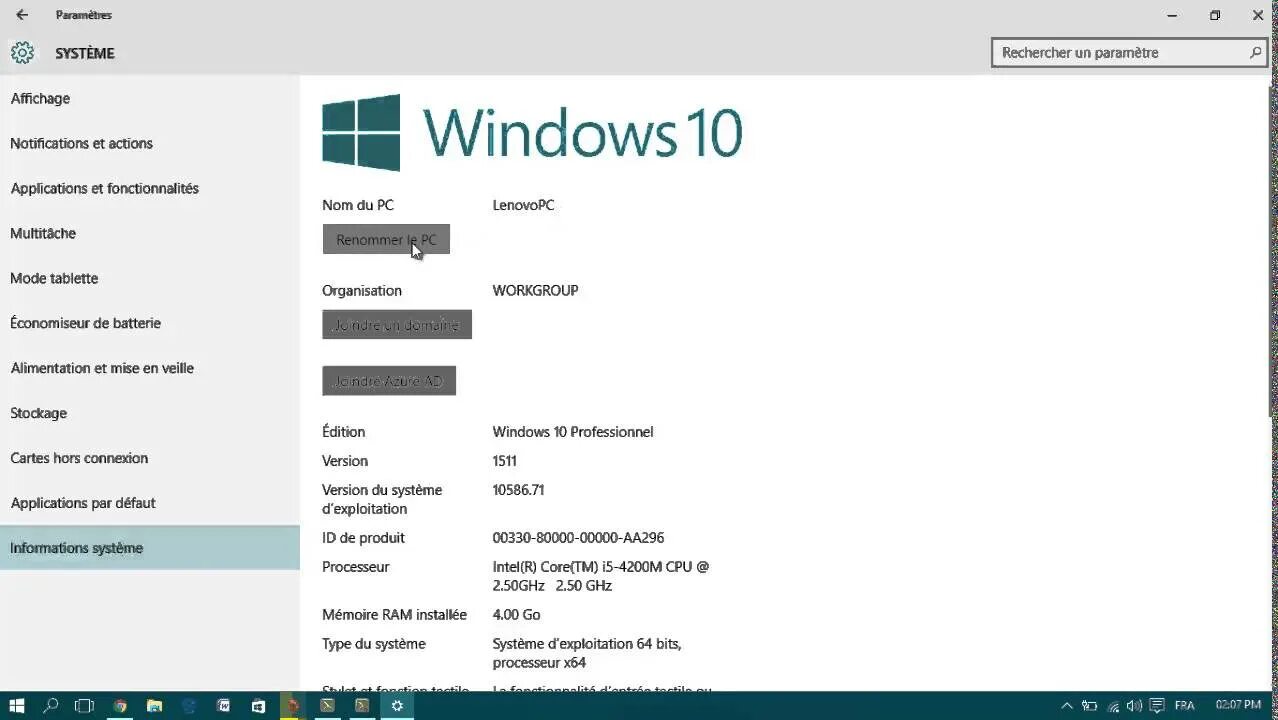Click Joindre Azure AD button
The image size is (1278, 720).
389,381
